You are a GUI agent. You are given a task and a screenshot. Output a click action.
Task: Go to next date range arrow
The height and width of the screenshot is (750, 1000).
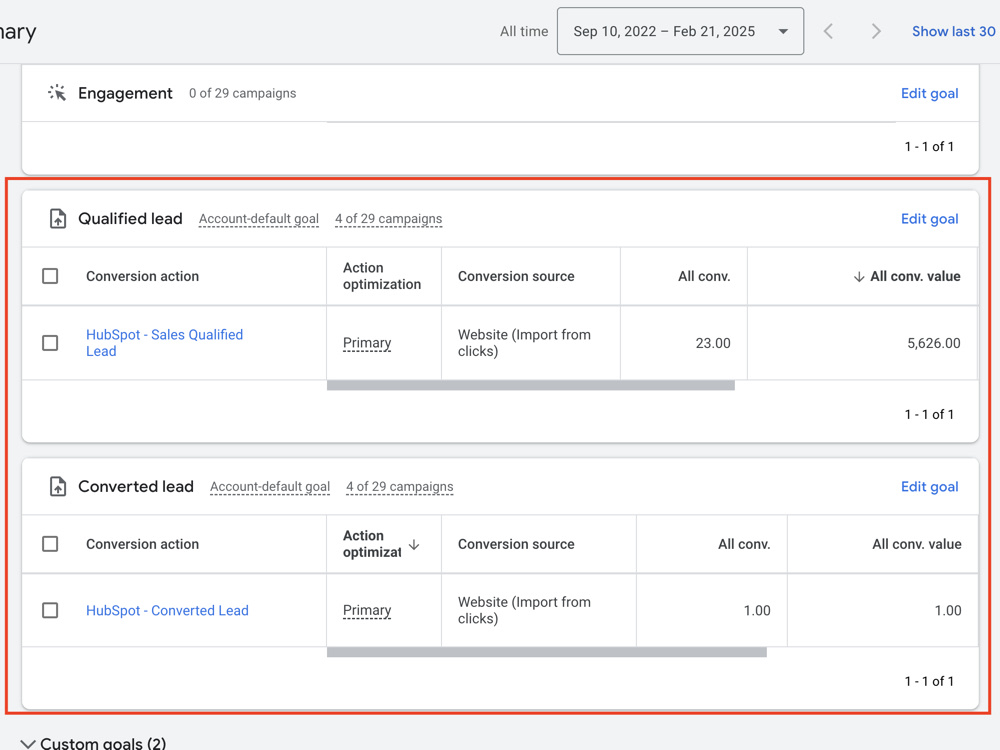876,31
